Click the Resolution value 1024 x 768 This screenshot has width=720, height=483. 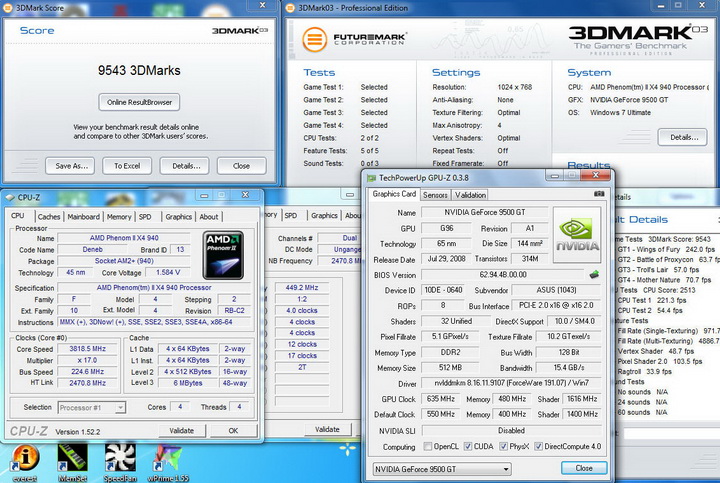515,87
